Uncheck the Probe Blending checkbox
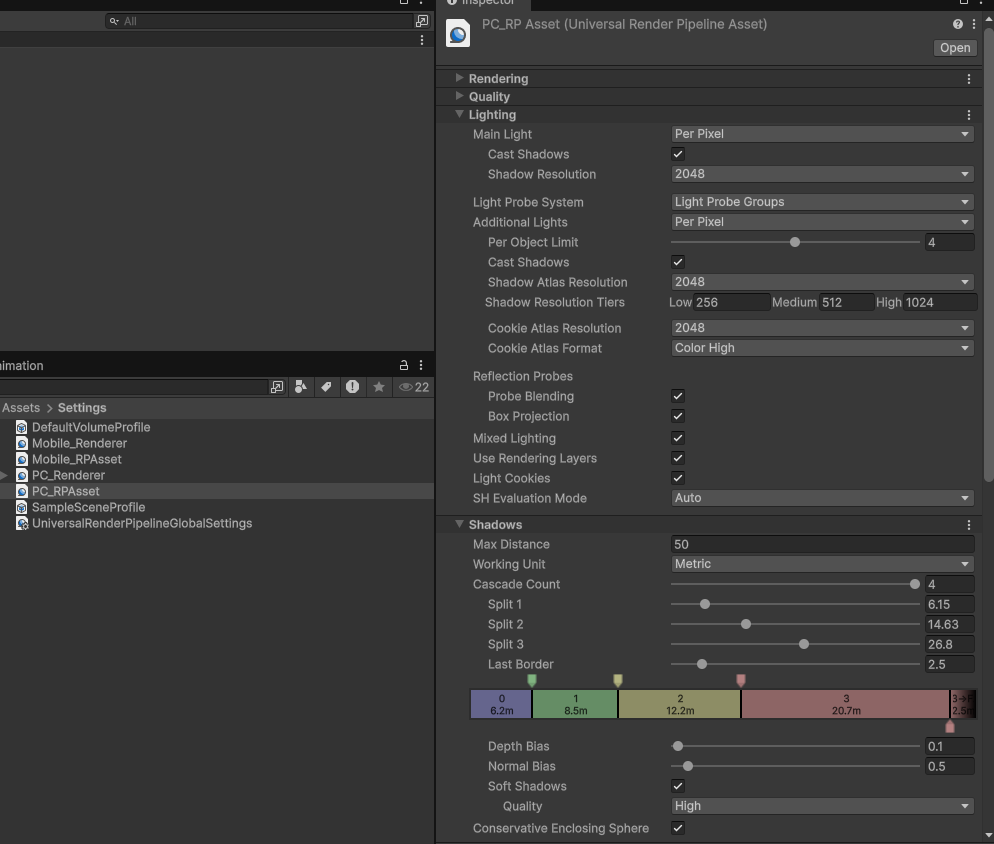 (x=678, y=396)
